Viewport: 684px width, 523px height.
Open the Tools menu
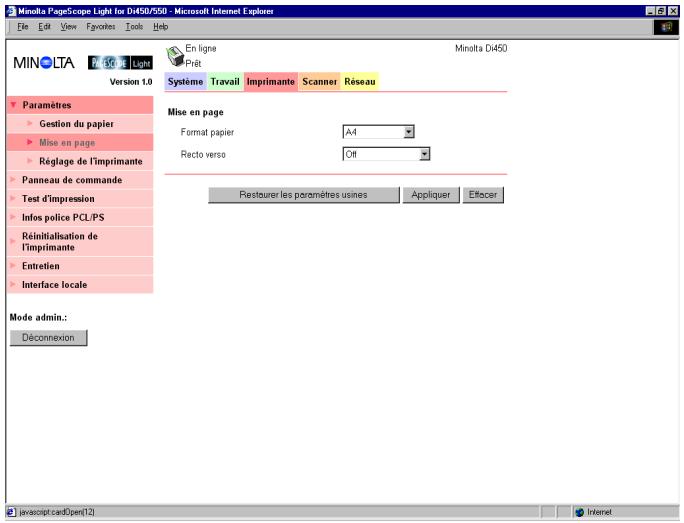(x=134, y=27)
